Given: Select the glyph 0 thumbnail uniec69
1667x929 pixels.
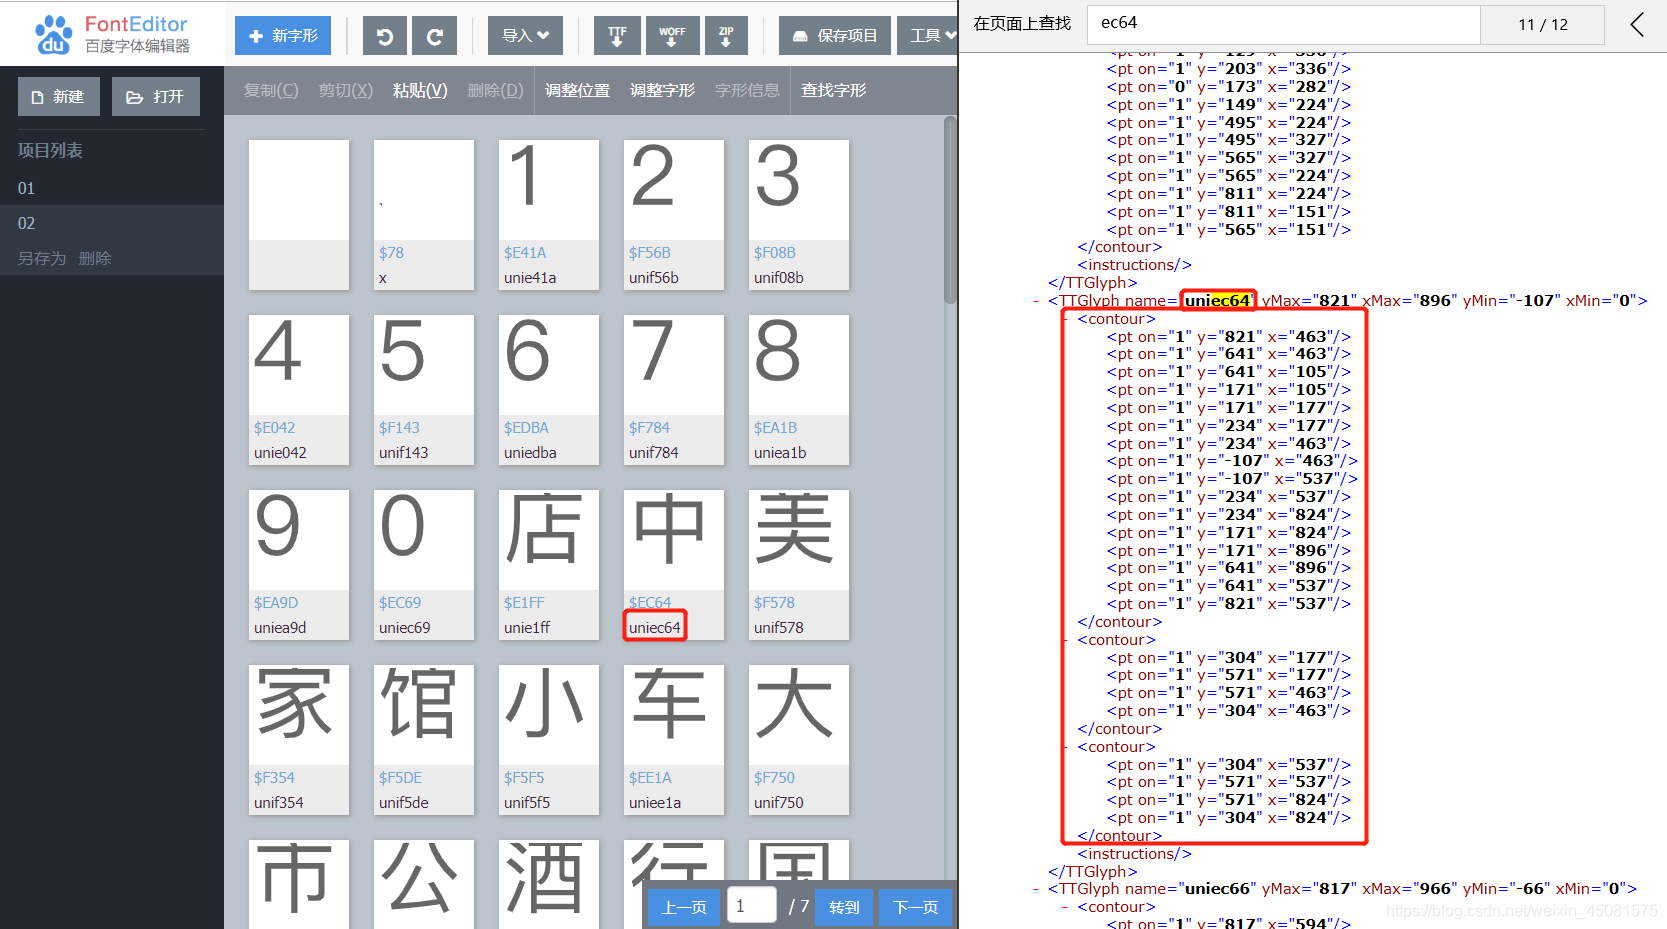Looking at the screenshot, I should tap(424, 565).
